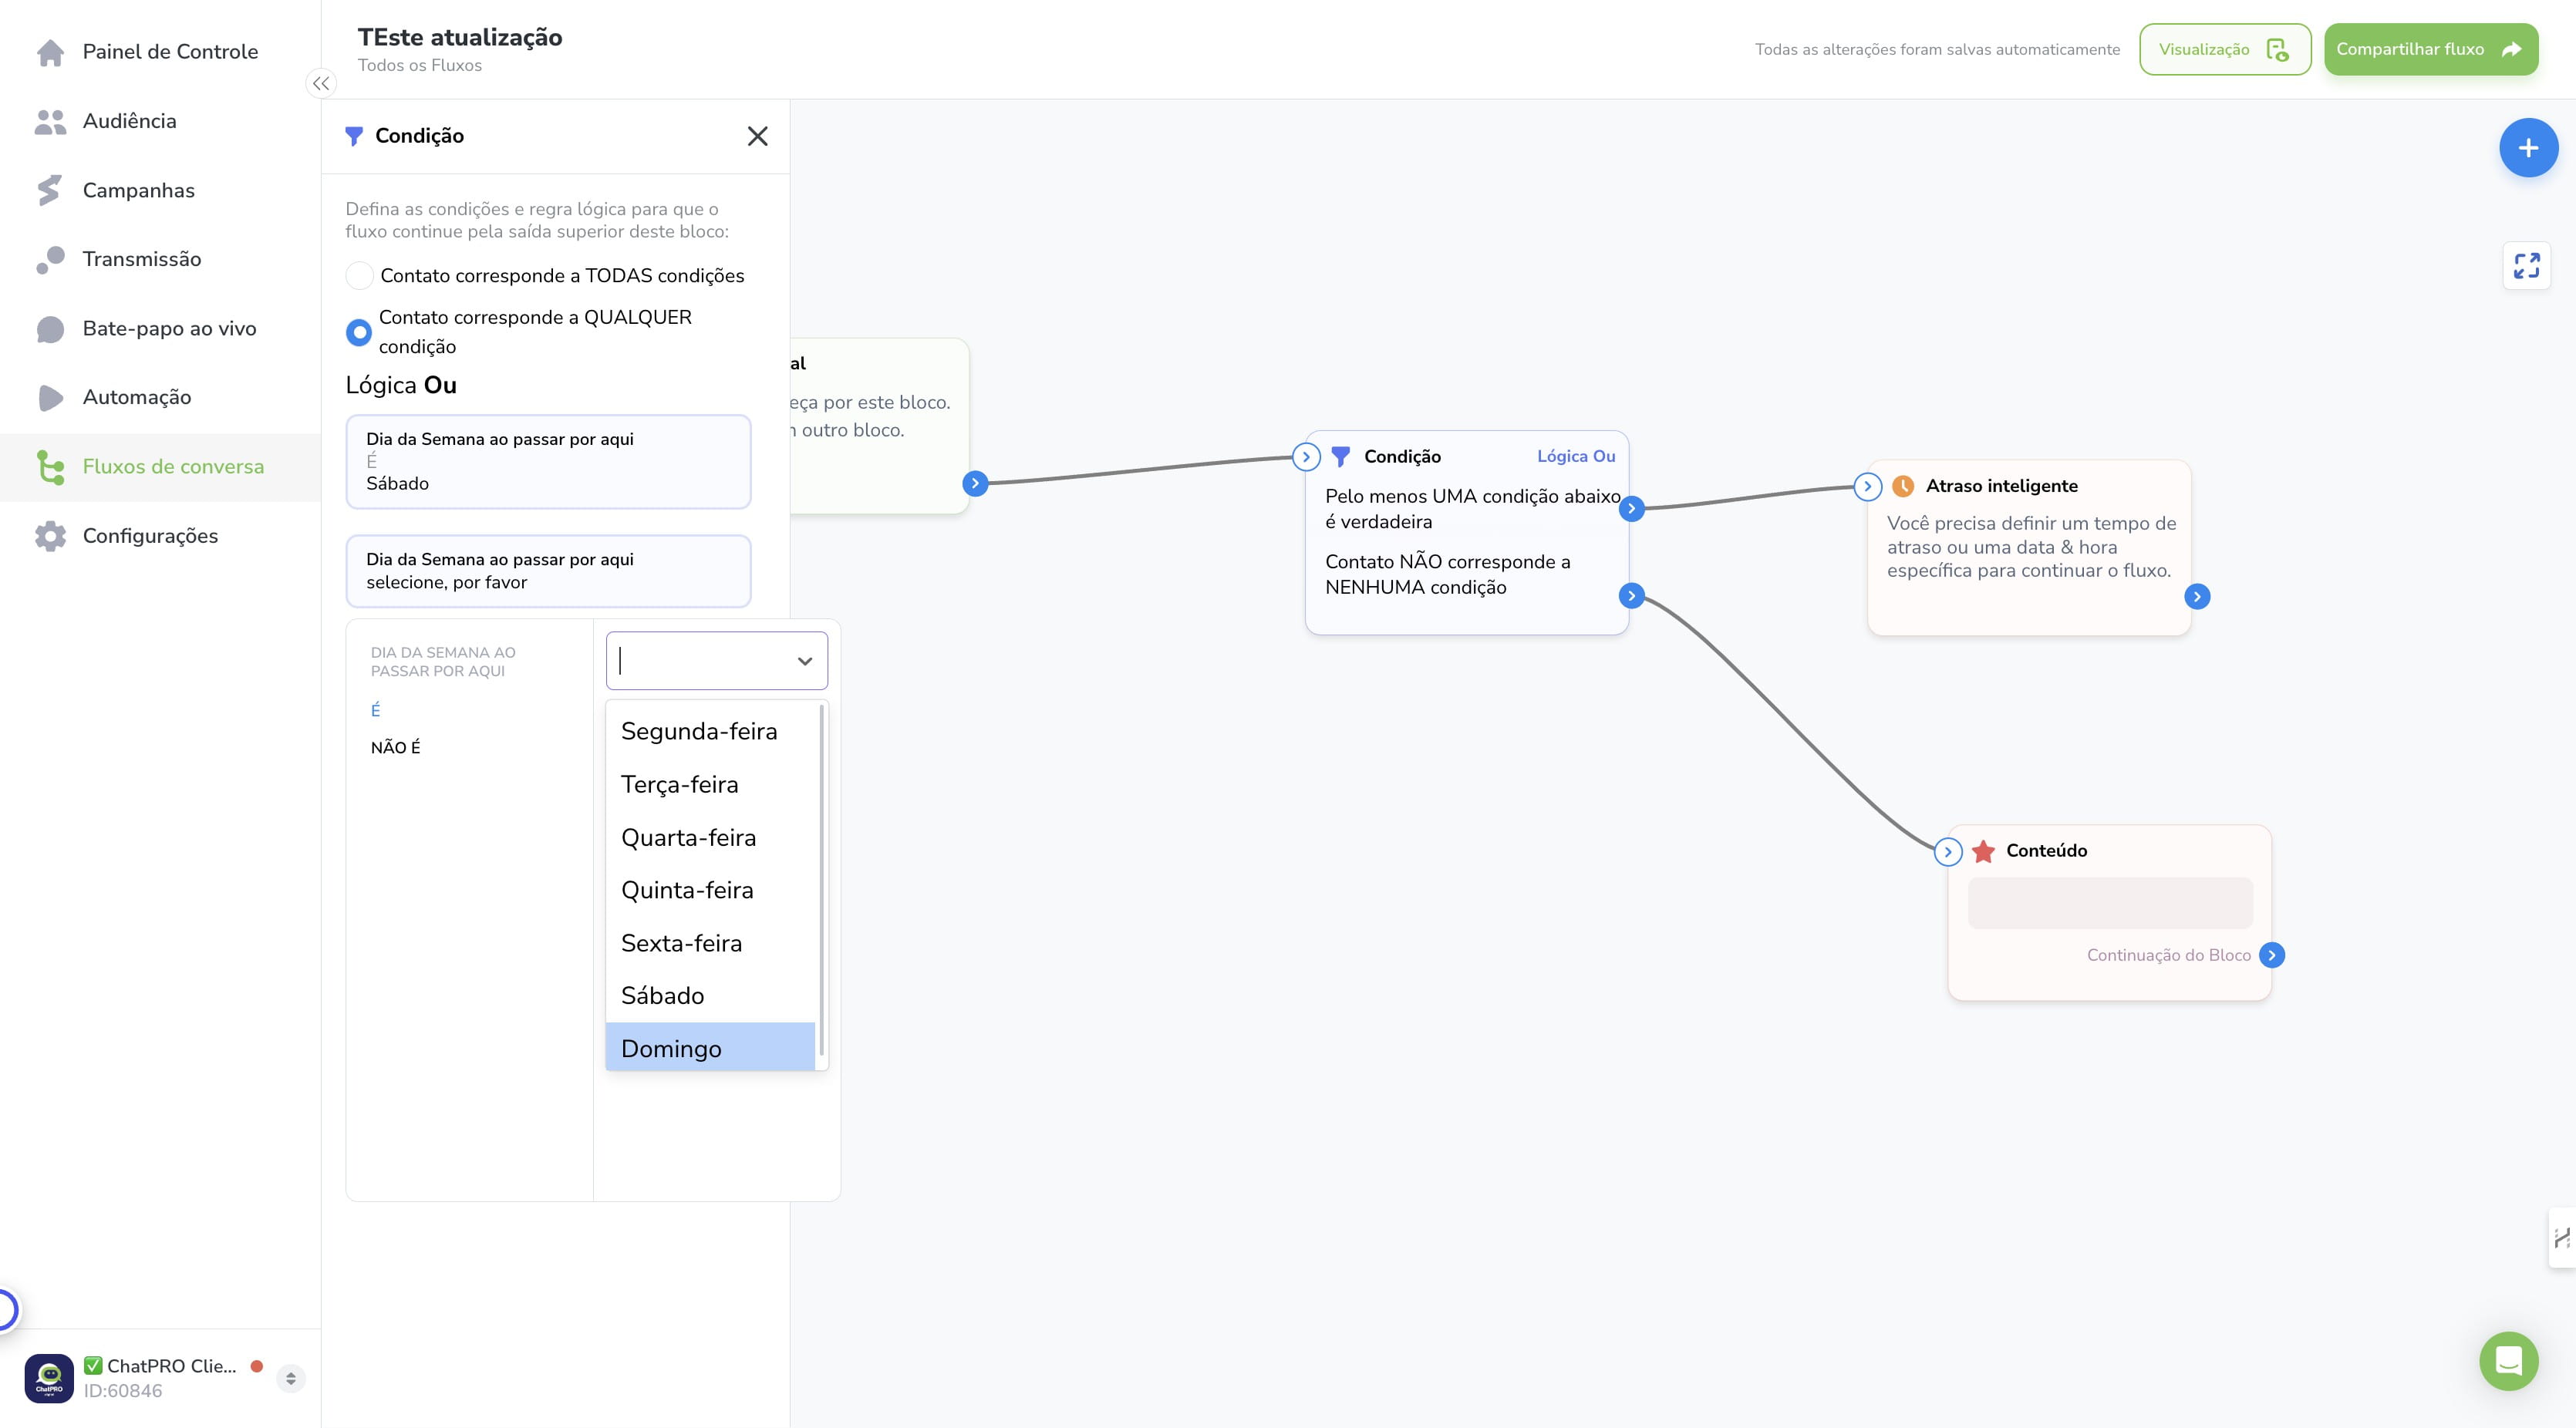Click the 'Contato NÃO corresponde a NENHUMA condição' text
Image resolution: width=2576 pixels, height=1428 pixels.
1448,575
